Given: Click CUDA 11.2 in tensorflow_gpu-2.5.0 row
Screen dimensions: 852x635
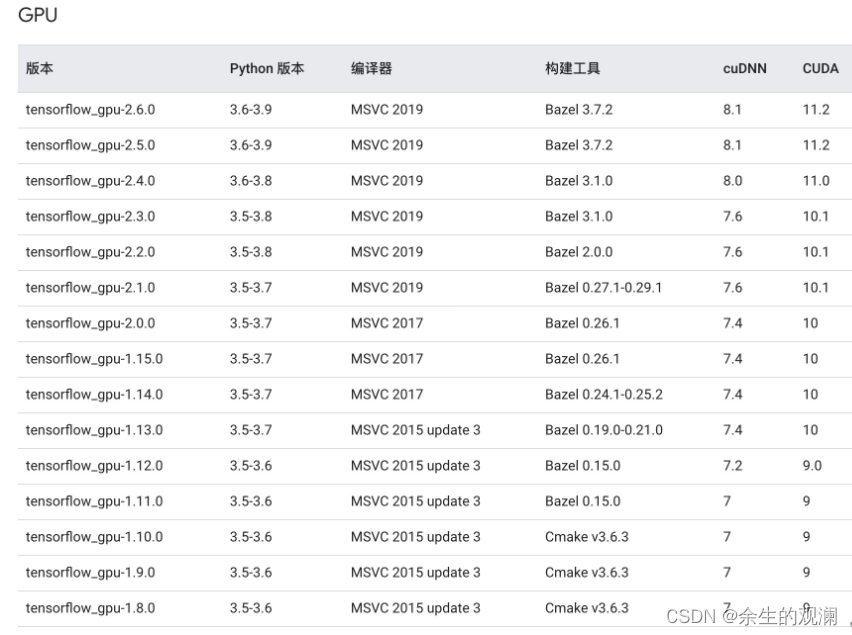Looking at the screenshot, I should tap(816, 146).
